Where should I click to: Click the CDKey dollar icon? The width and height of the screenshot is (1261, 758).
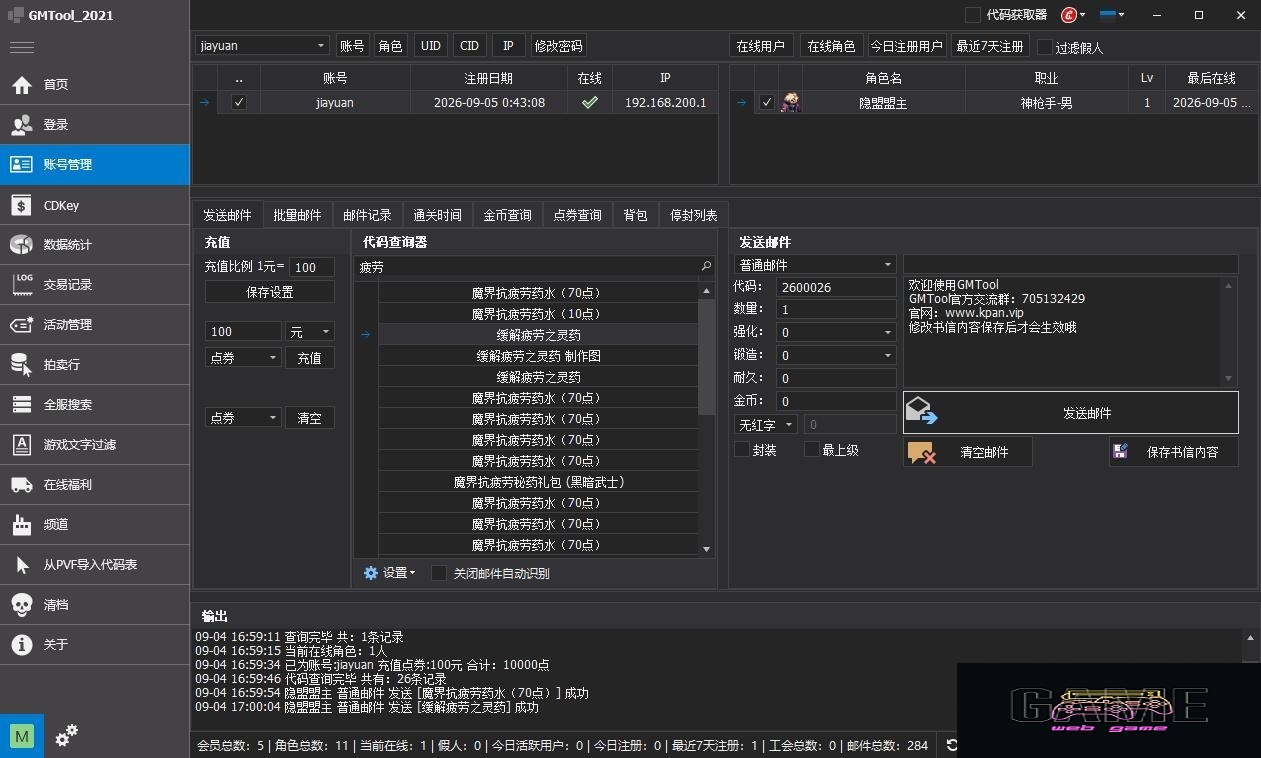[x=22, y=205]
